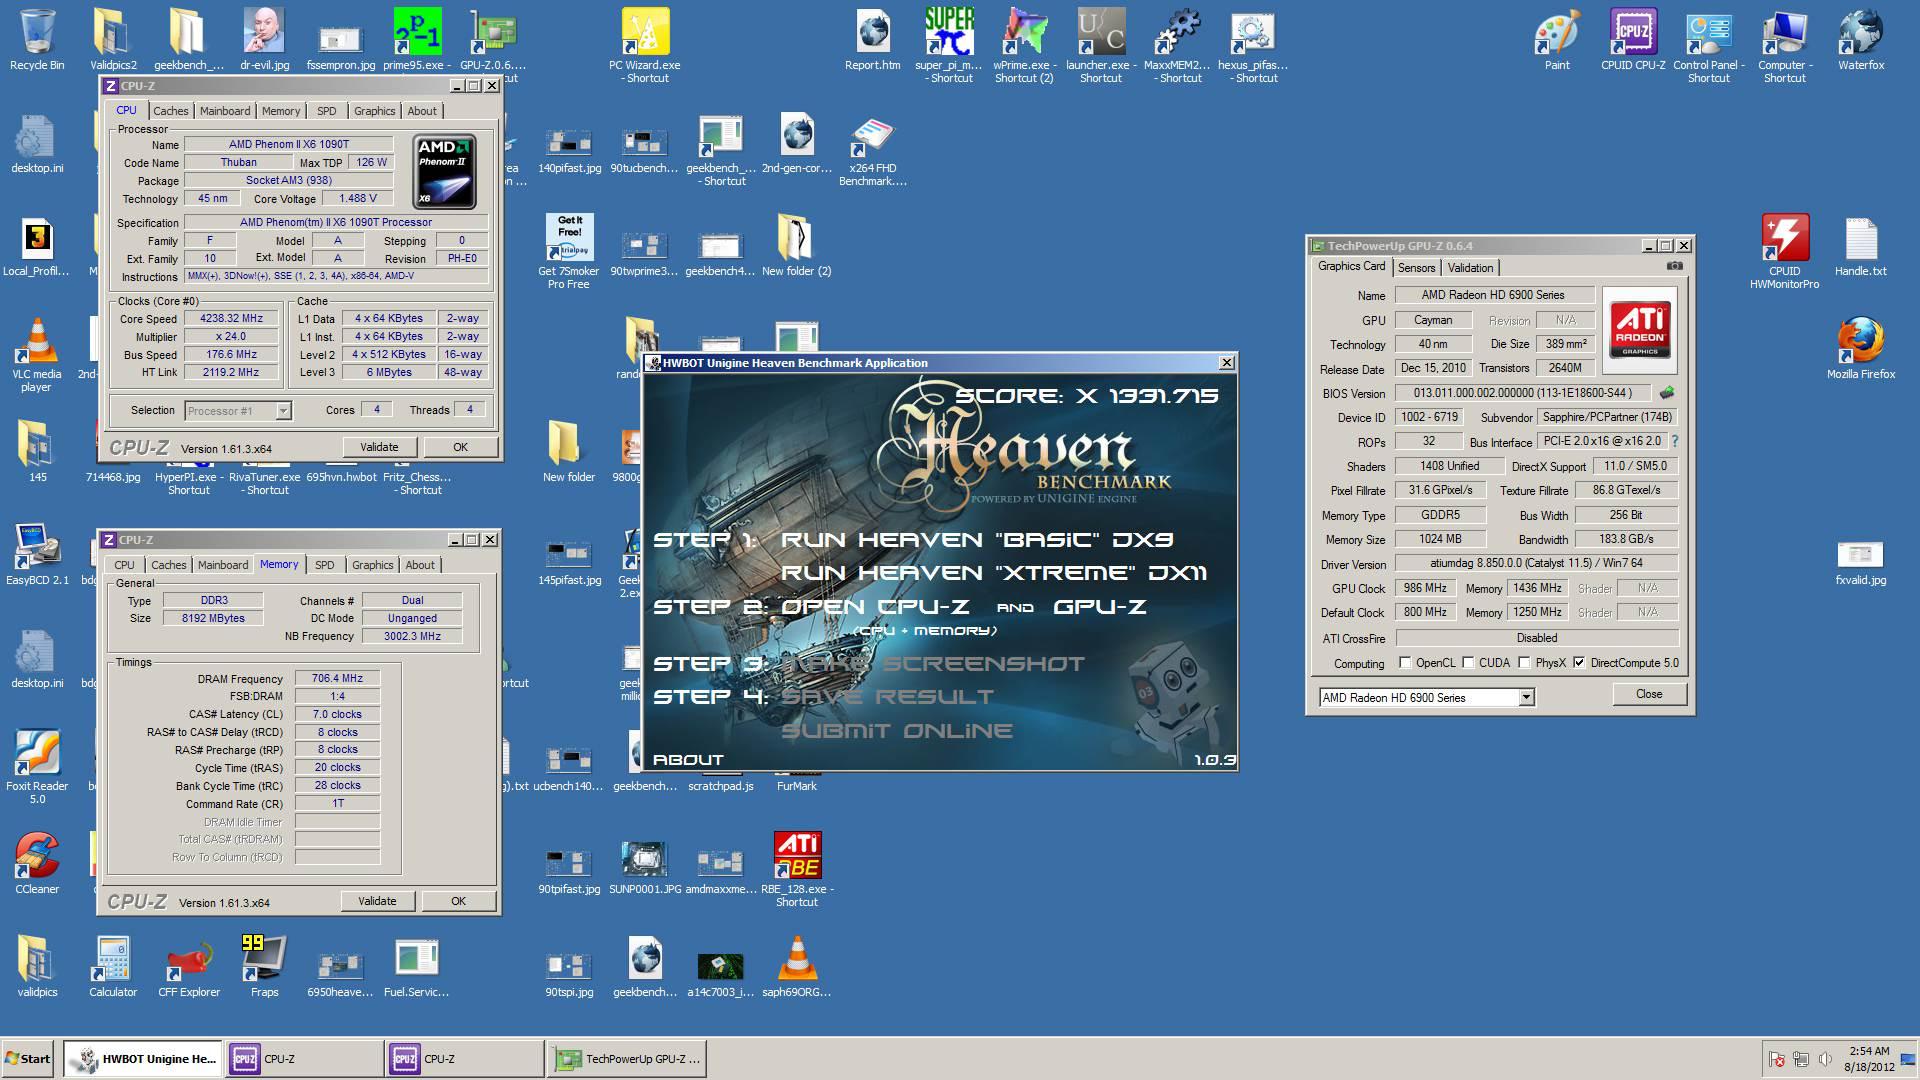
Task: Click Open CPU-Z in Heaven step 2
Action: (875, 607)
